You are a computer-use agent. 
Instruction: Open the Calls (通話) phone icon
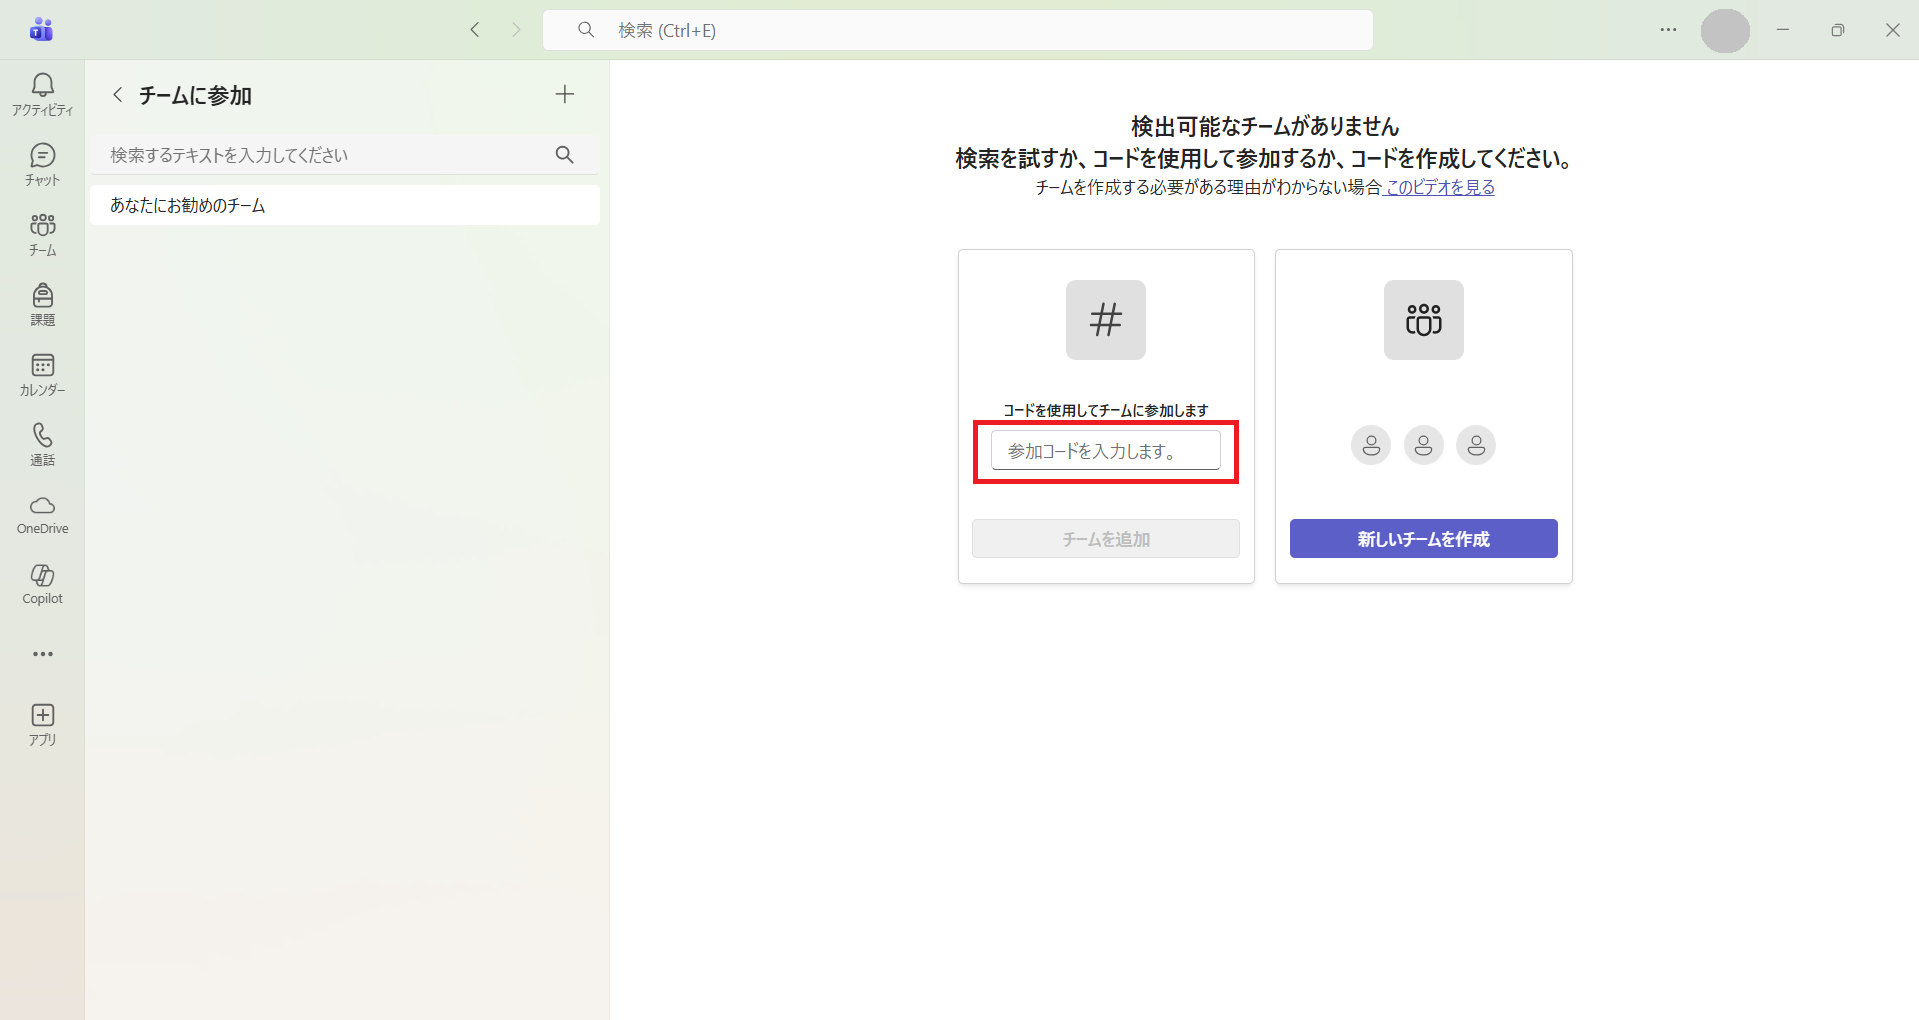42,444
